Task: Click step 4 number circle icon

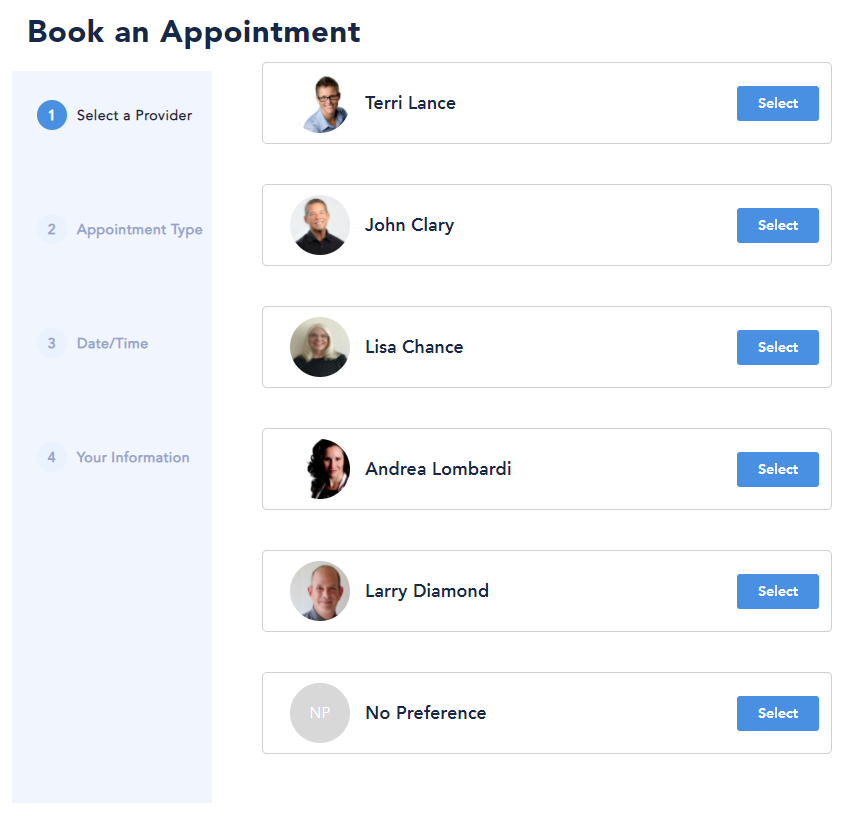Action: pyautogui.click(x=52, y=457)
